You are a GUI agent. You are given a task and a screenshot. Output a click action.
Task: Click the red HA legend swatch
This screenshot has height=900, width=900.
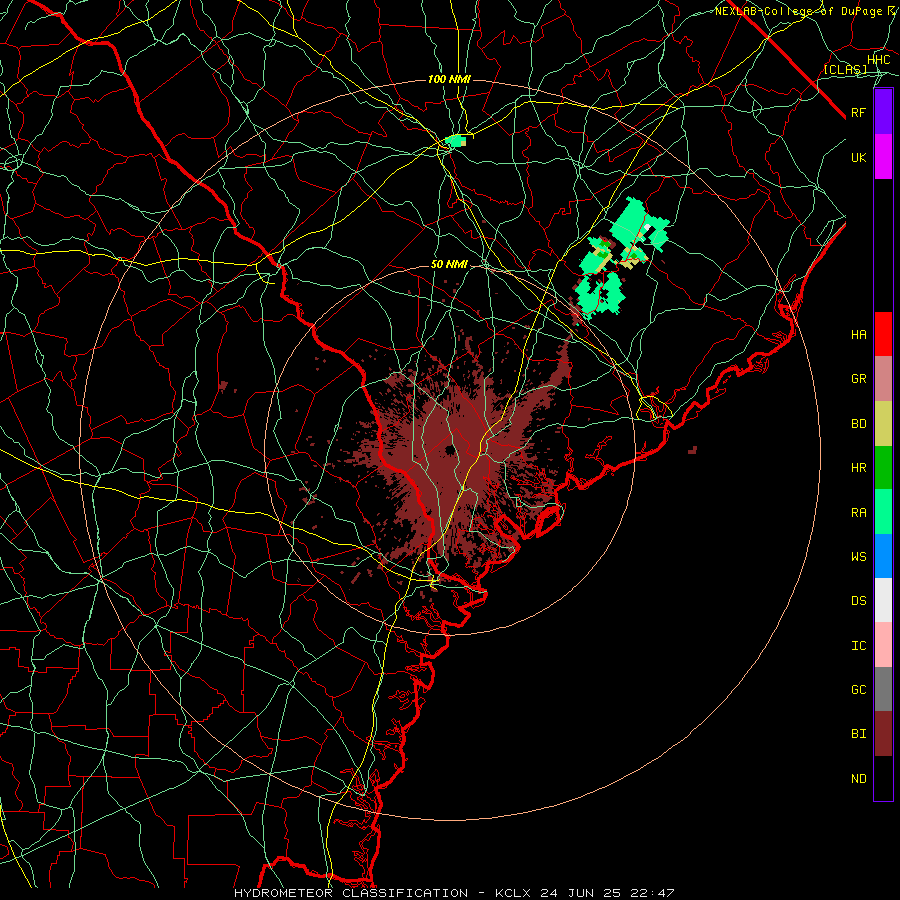point(883,334)
